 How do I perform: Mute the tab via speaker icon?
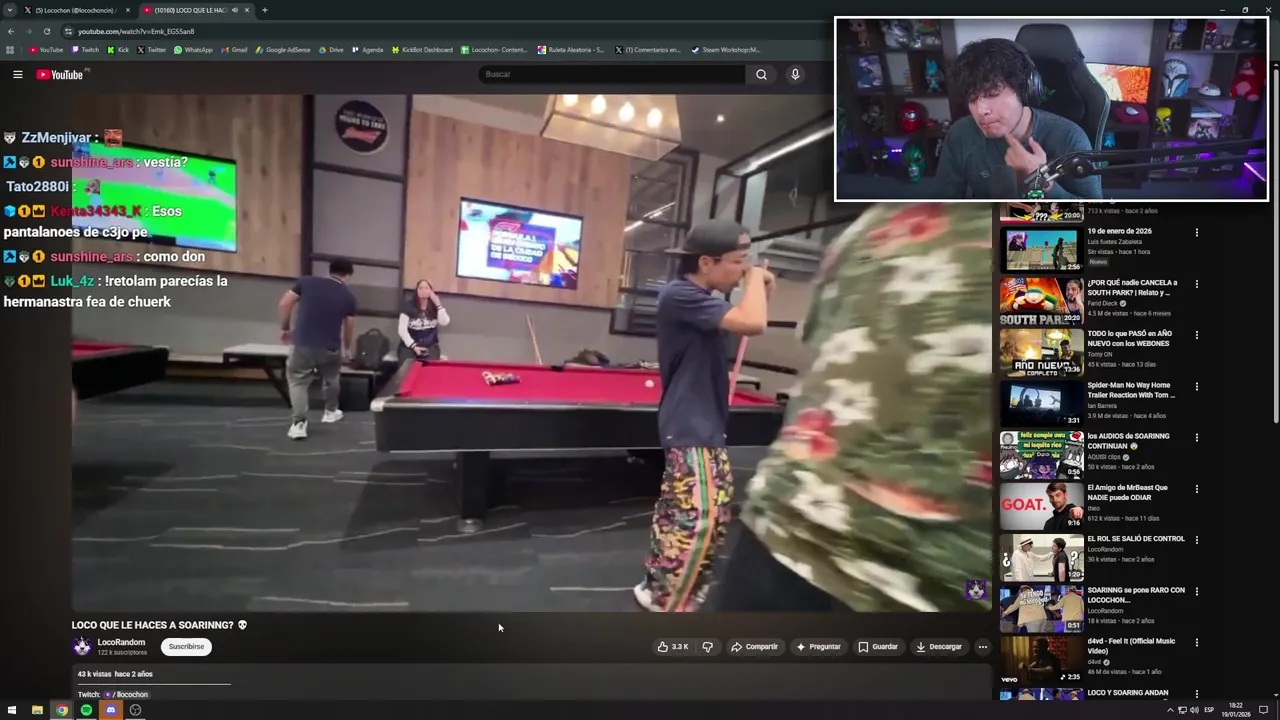235,10
